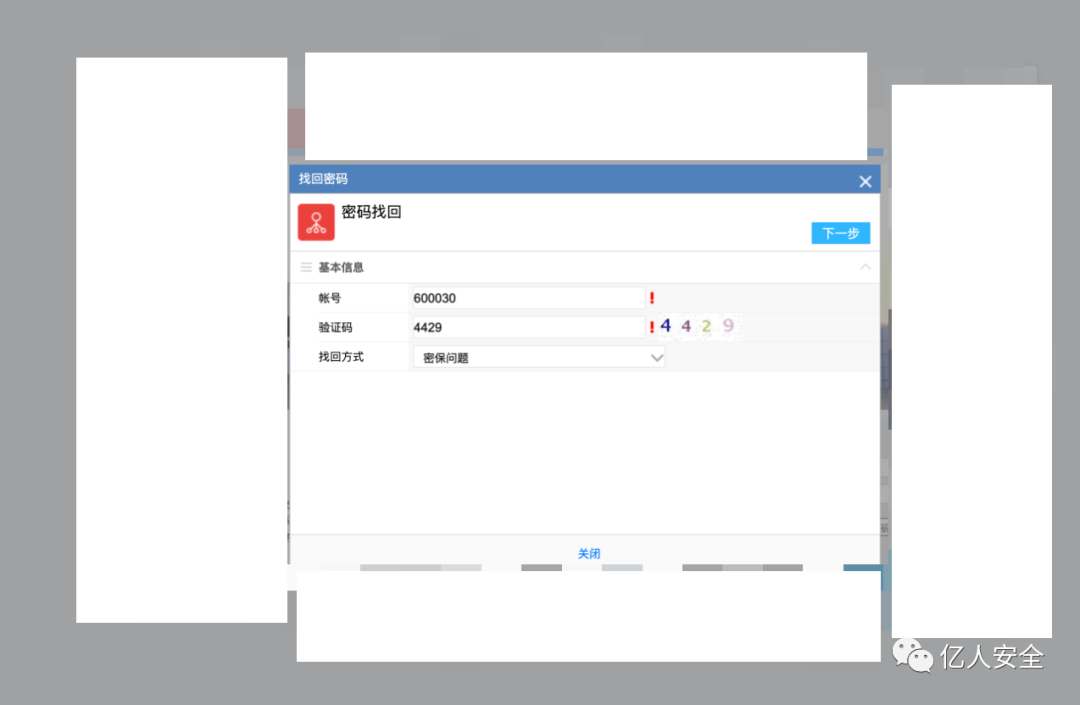The image size is (1080, 705).
Task: Click inside the 帐号 input showing 600030
Action: (x=520, y=297)
